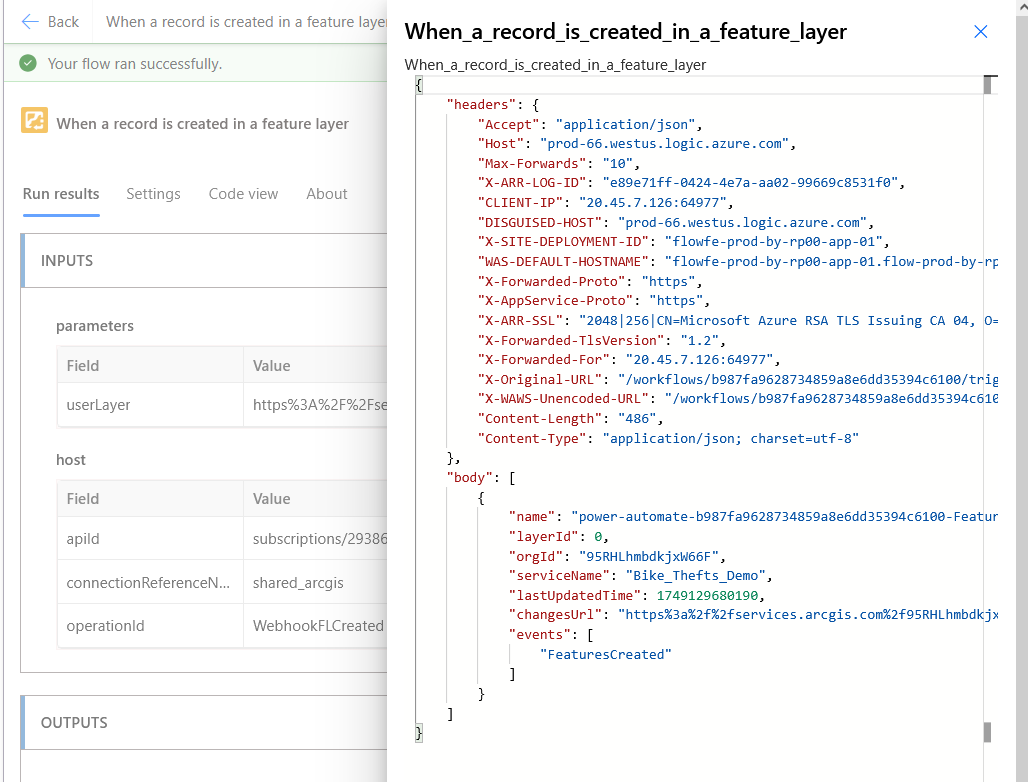
Task: Click the 'Your flow ran successfully.' message
Action: pos(134,64)
